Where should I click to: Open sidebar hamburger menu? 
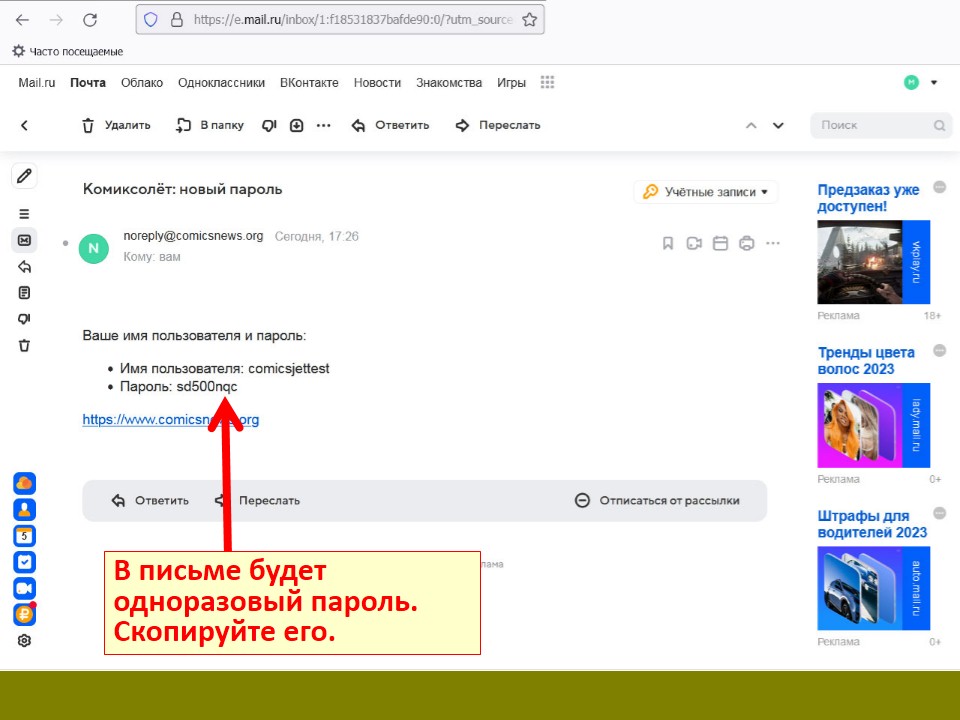point(24,214)
